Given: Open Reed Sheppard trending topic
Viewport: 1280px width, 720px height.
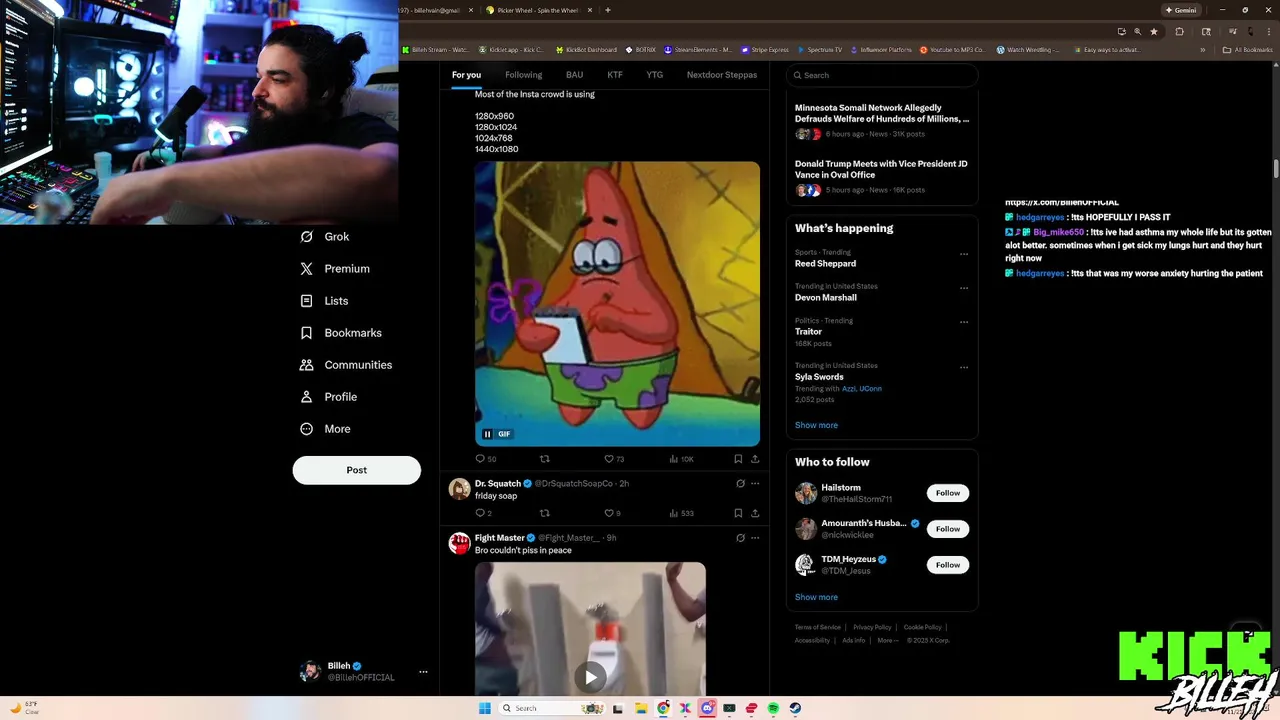Looking at the screenshot, I should pos(825,264).
